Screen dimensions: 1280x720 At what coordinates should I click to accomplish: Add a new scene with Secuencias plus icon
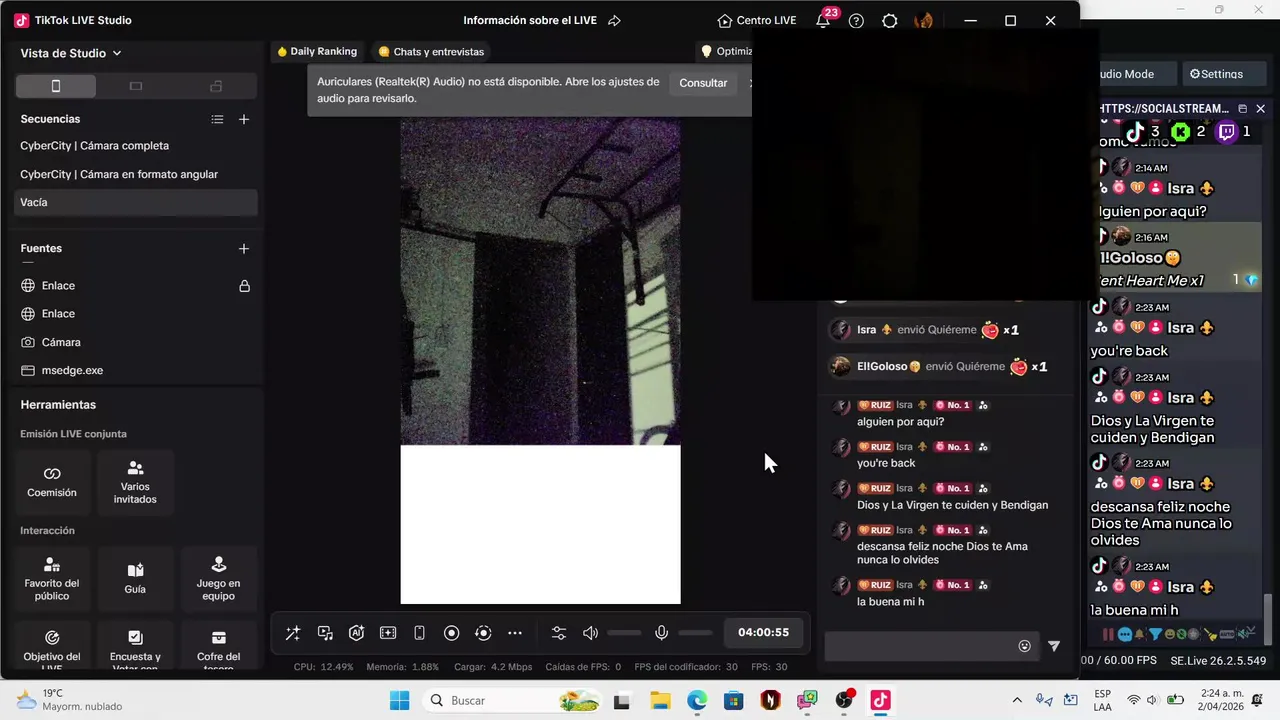pyautogui.click(x=244, y=119)
